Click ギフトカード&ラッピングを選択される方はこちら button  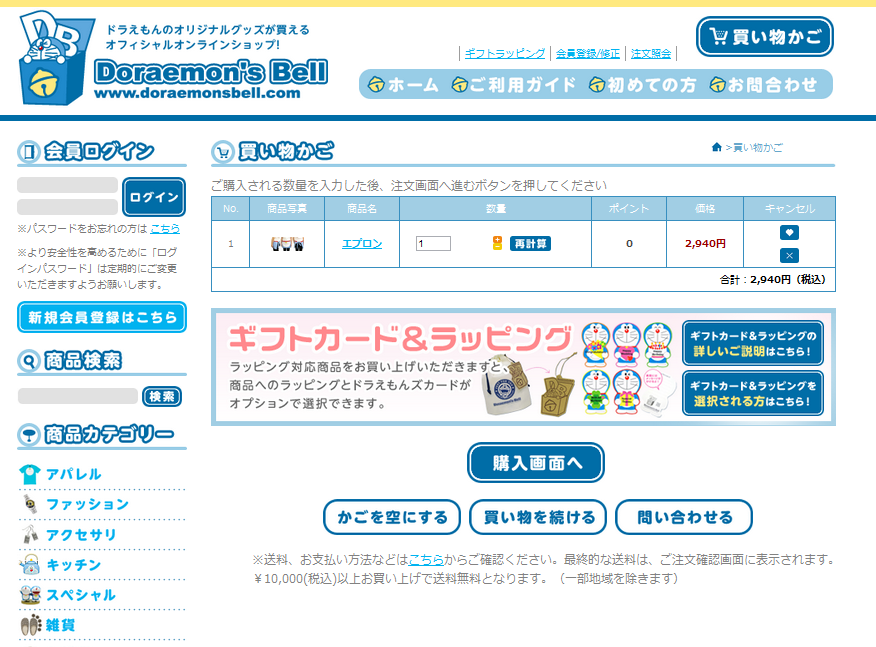(753, 393)
